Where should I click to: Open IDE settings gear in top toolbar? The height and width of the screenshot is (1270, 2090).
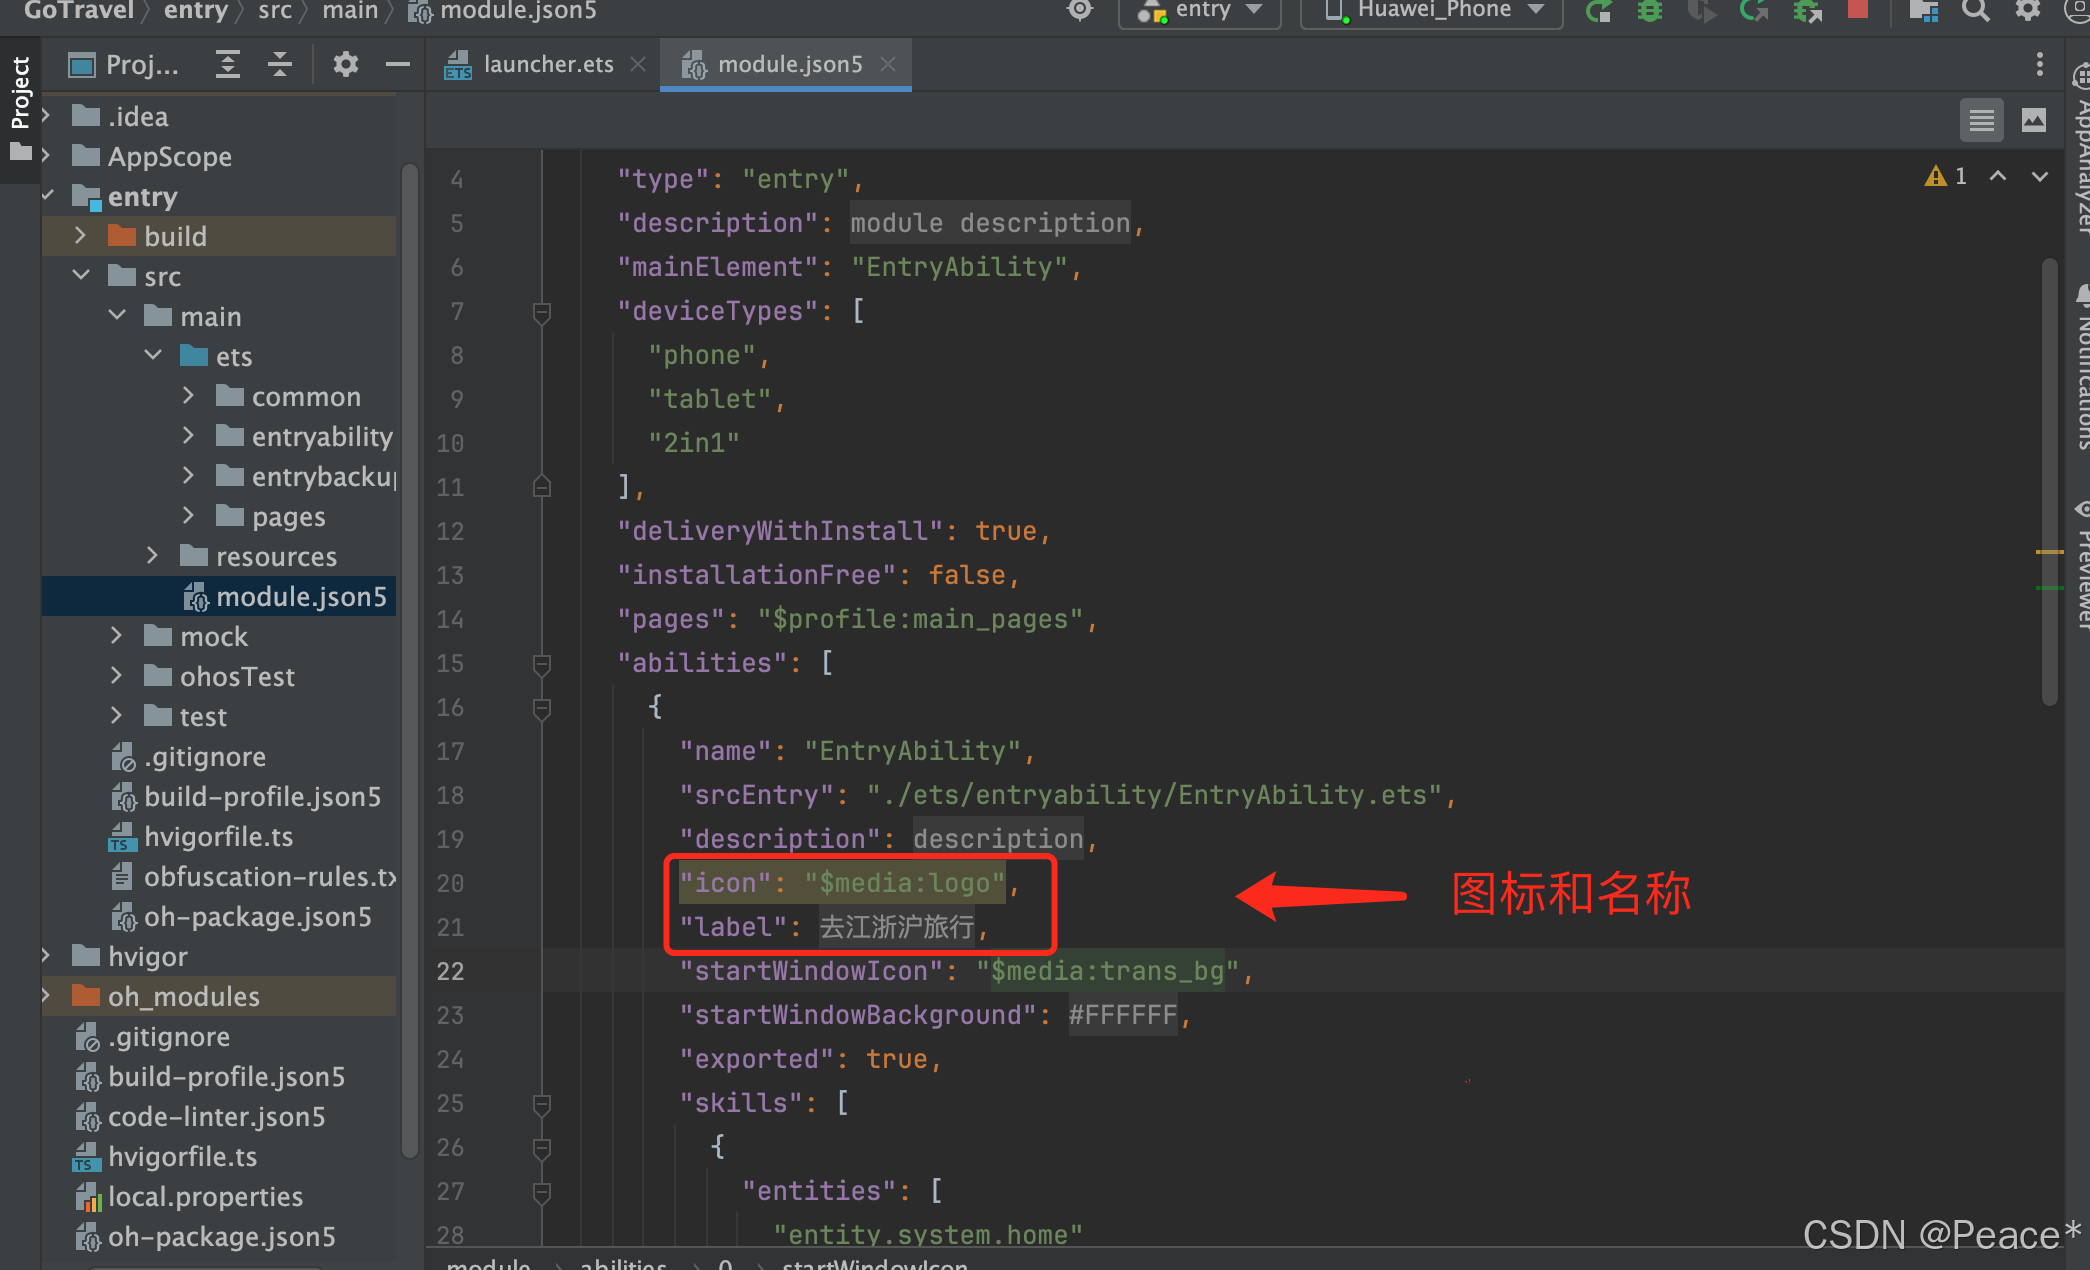pos(2027,11)
